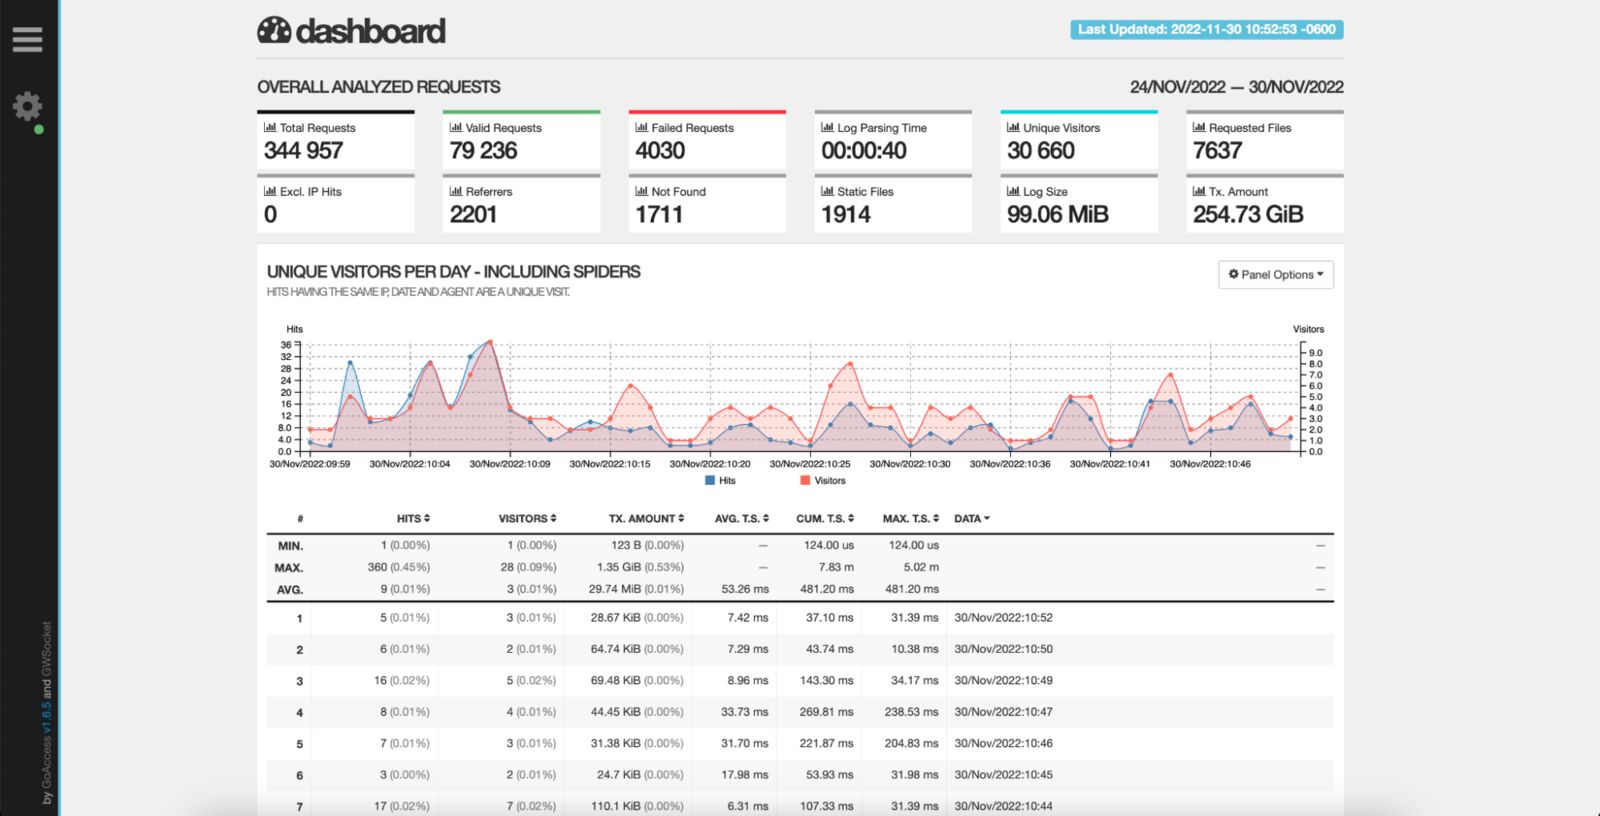Click the Log Size chart icon
This screenshot has height=816, width=1600.
pos(1014,191)
